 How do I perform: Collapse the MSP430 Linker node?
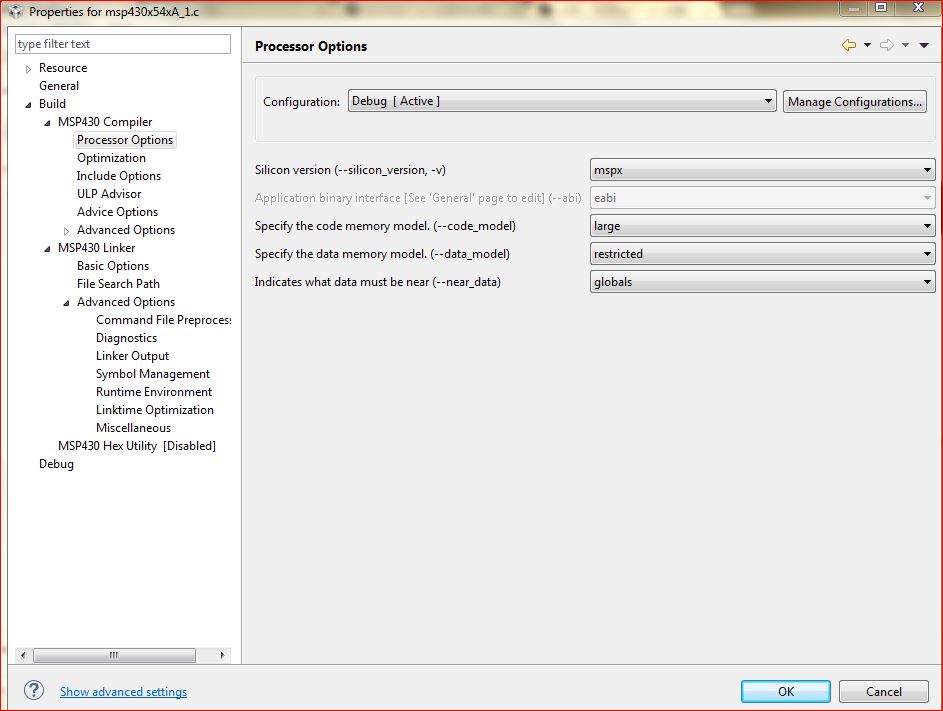coord(48,248)
